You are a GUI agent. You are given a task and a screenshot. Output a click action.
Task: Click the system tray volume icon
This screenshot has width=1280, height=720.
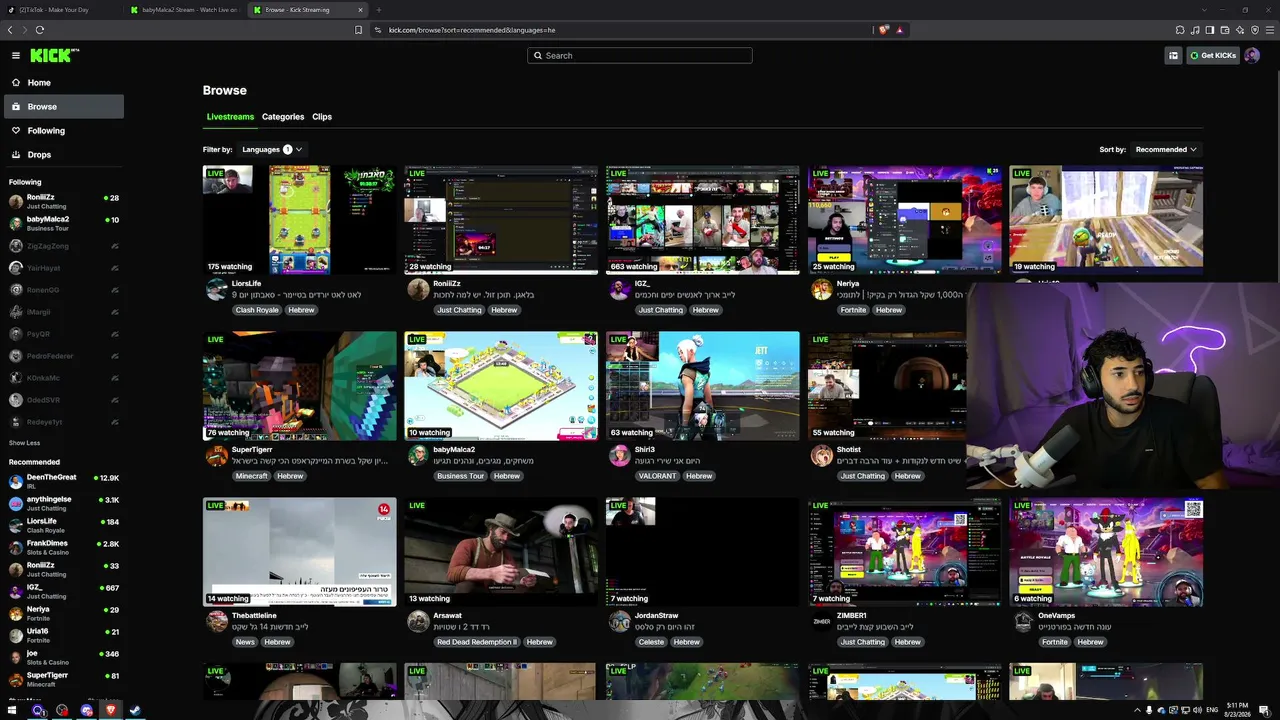pos(1198,710)
